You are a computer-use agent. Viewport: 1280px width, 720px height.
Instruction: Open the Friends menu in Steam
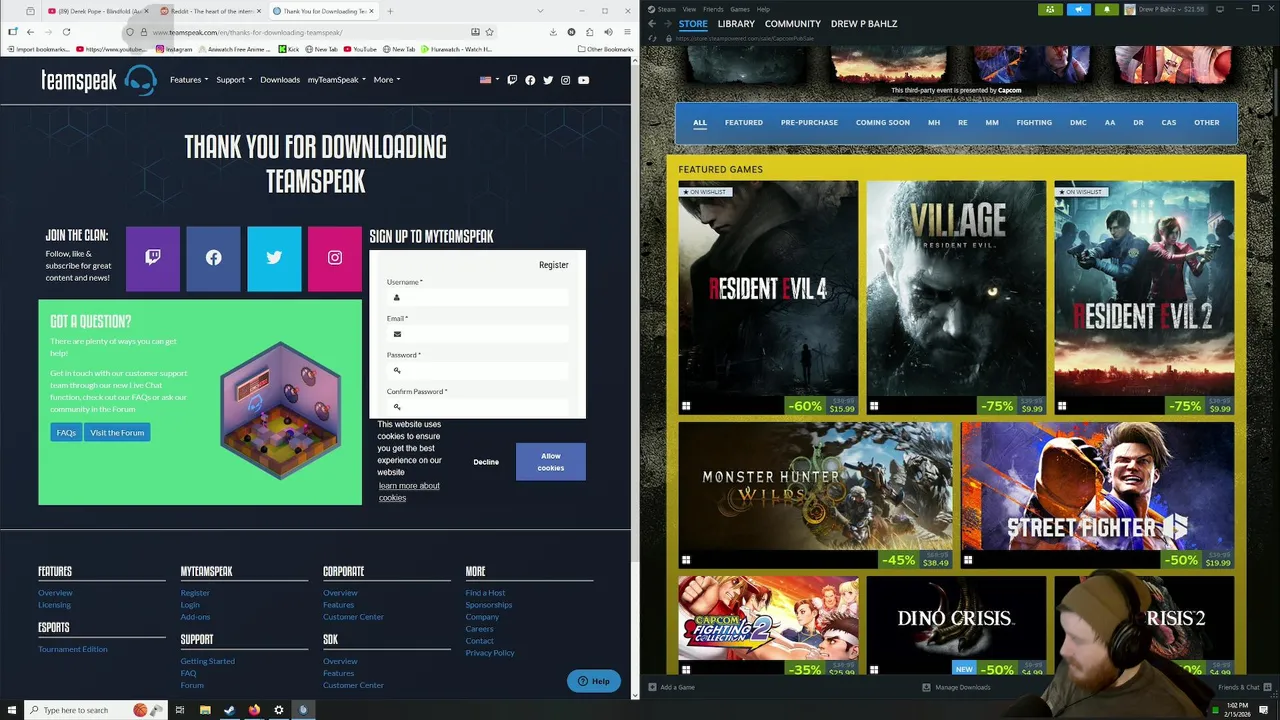click(713, 9)
